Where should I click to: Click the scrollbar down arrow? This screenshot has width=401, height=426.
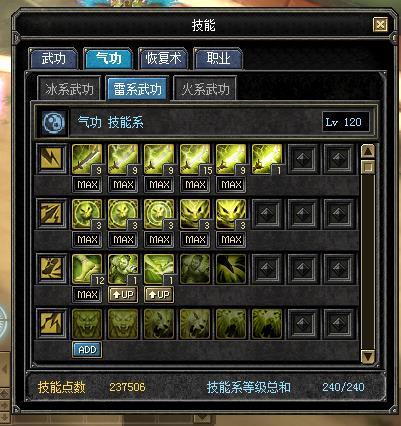pyautogui.click(x=368, y=356)
